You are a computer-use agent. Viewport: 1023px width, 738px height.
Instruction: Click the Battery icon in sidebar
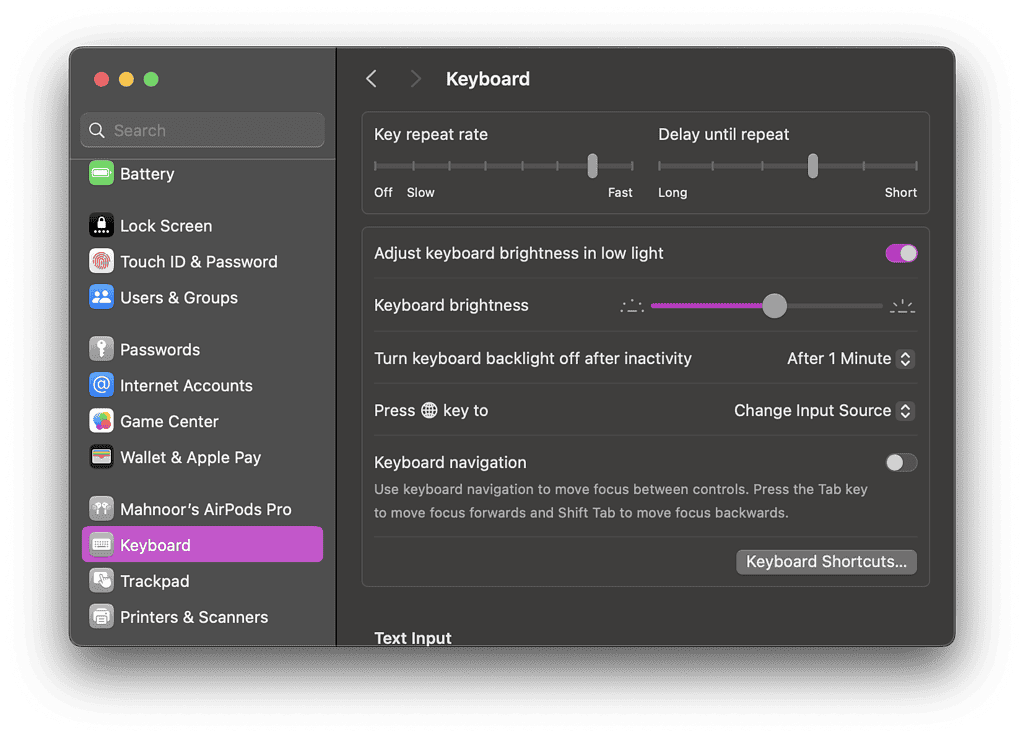(101, 174)
